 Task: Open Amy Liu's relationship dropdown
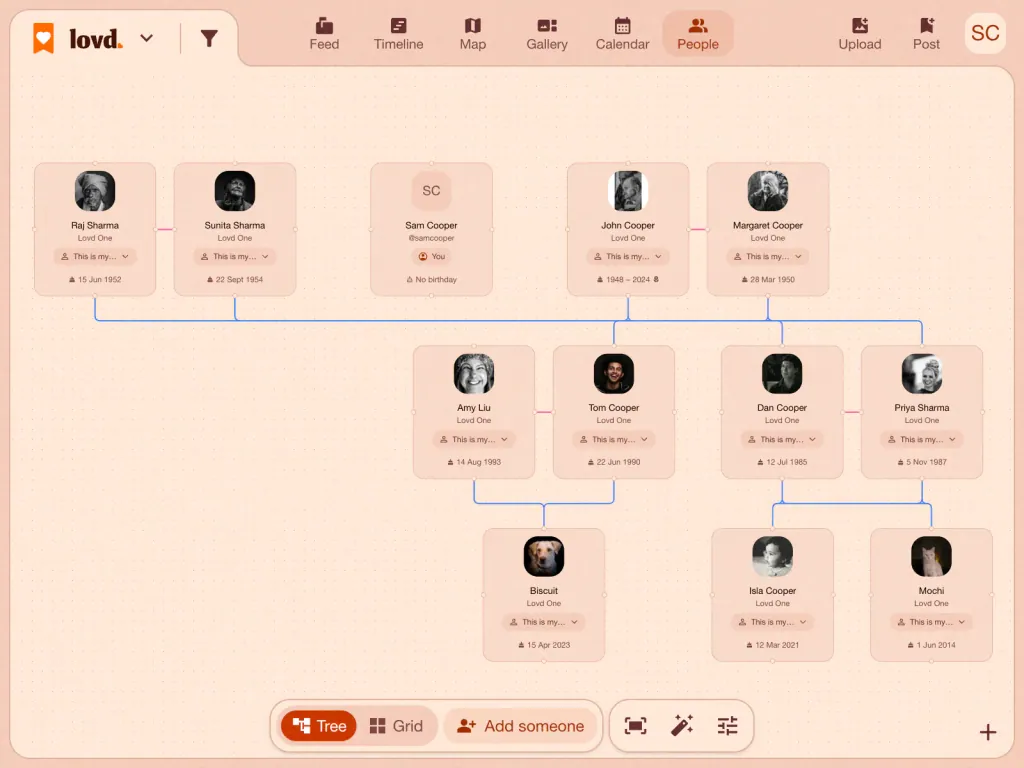tap(474, 440)
